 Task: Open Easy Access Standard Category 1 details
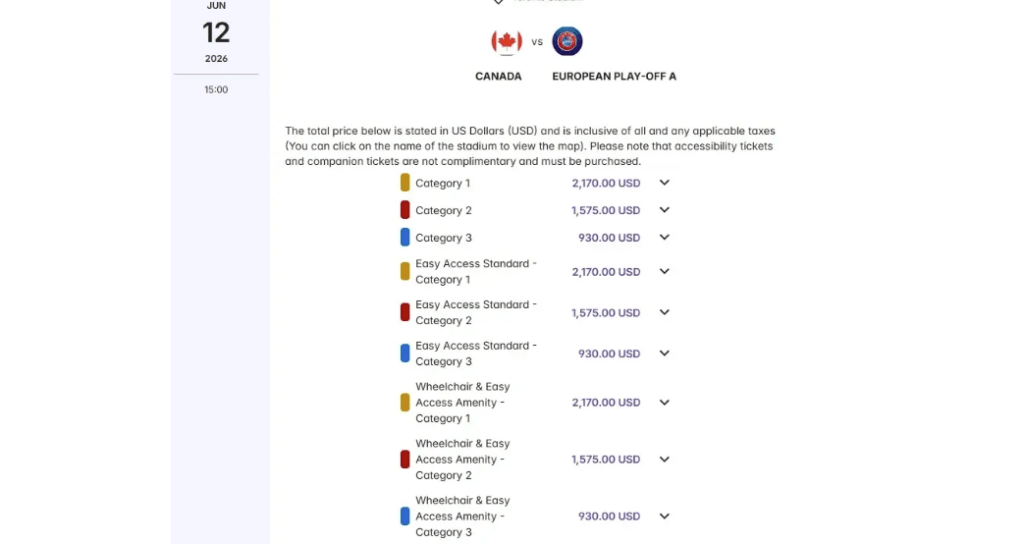664,272
